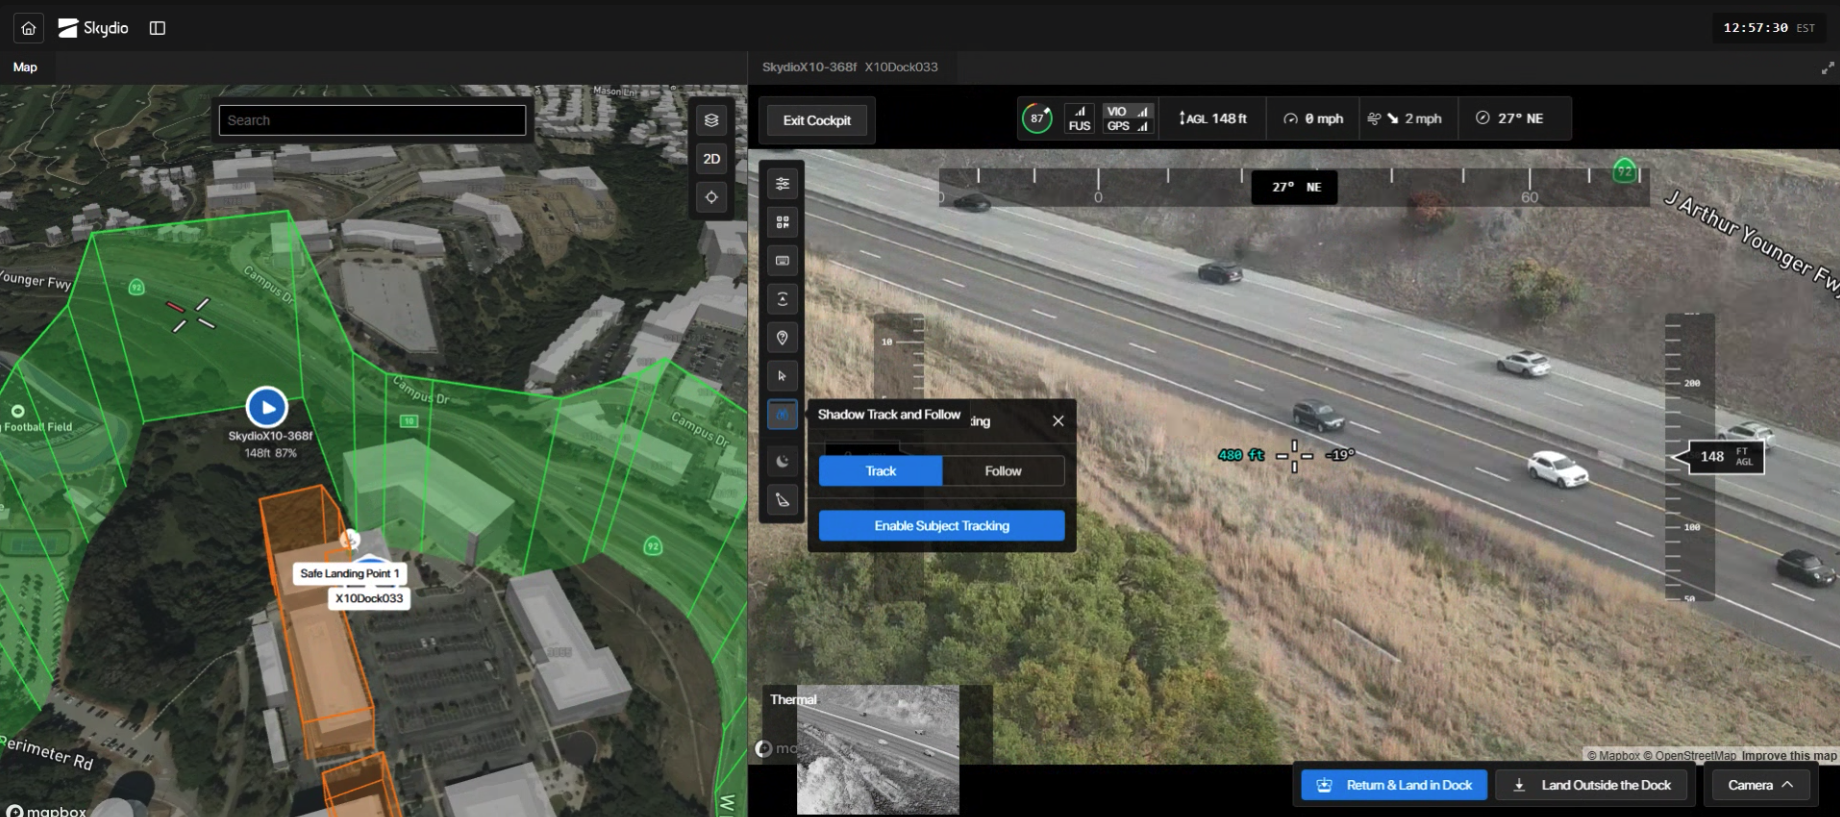The height and width of the screenshot is (817, 1840).
Task: Open the Thermal camera thumbnail
Action: pos(877,749)
